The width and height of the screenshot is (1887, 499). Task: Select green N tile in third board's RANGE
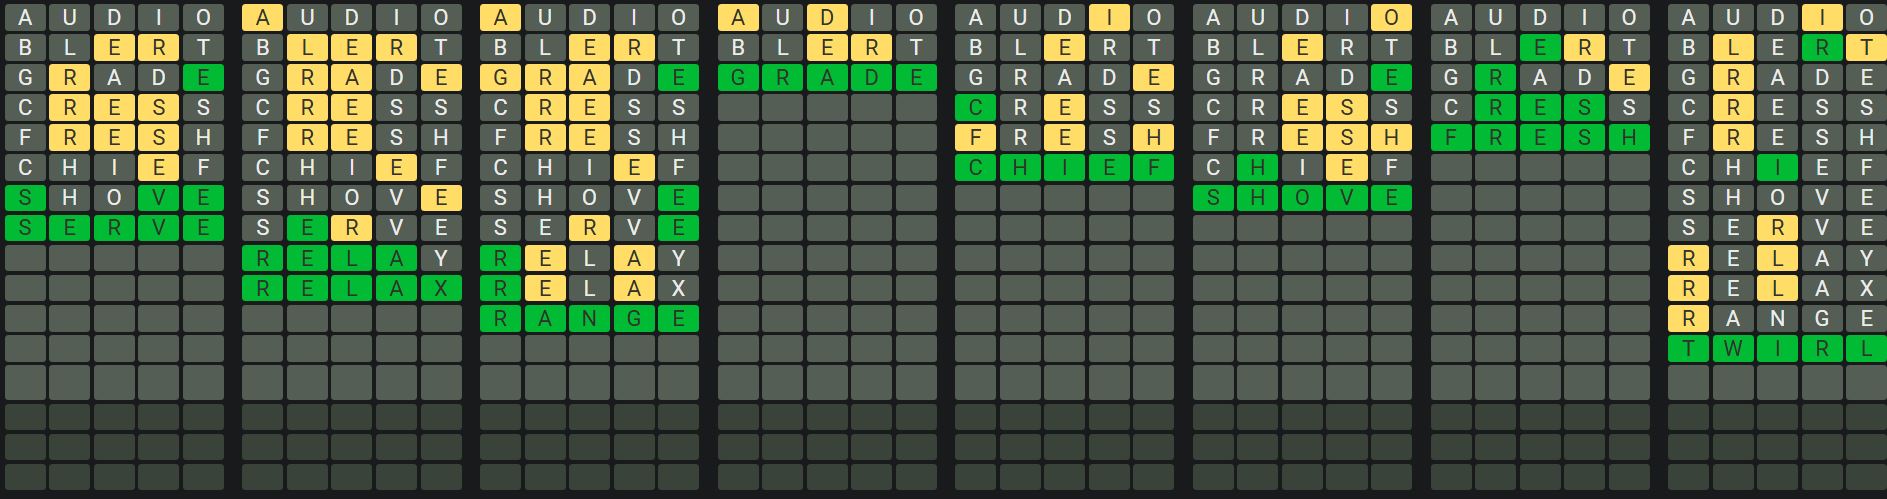(x=590, y=319)
